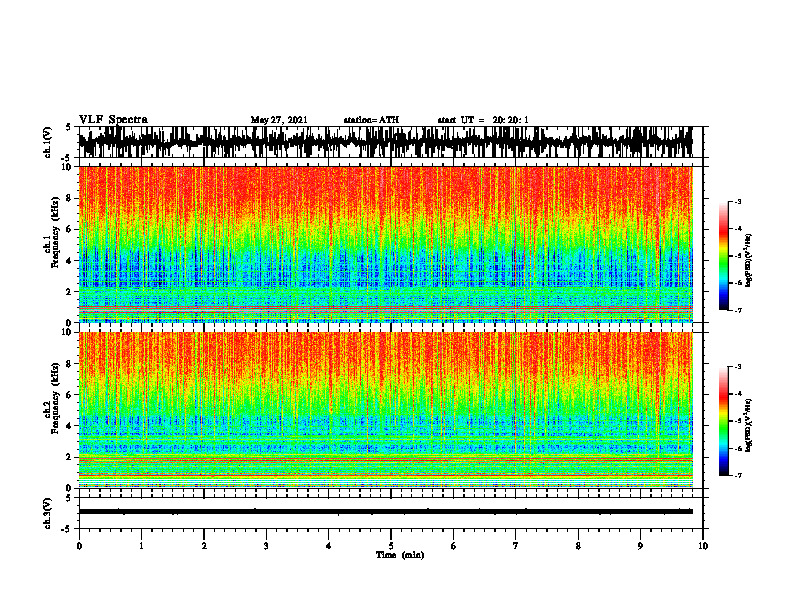Click the ch.2 color scale unit label
Viewport: 792px width, 612px height.
749,425
